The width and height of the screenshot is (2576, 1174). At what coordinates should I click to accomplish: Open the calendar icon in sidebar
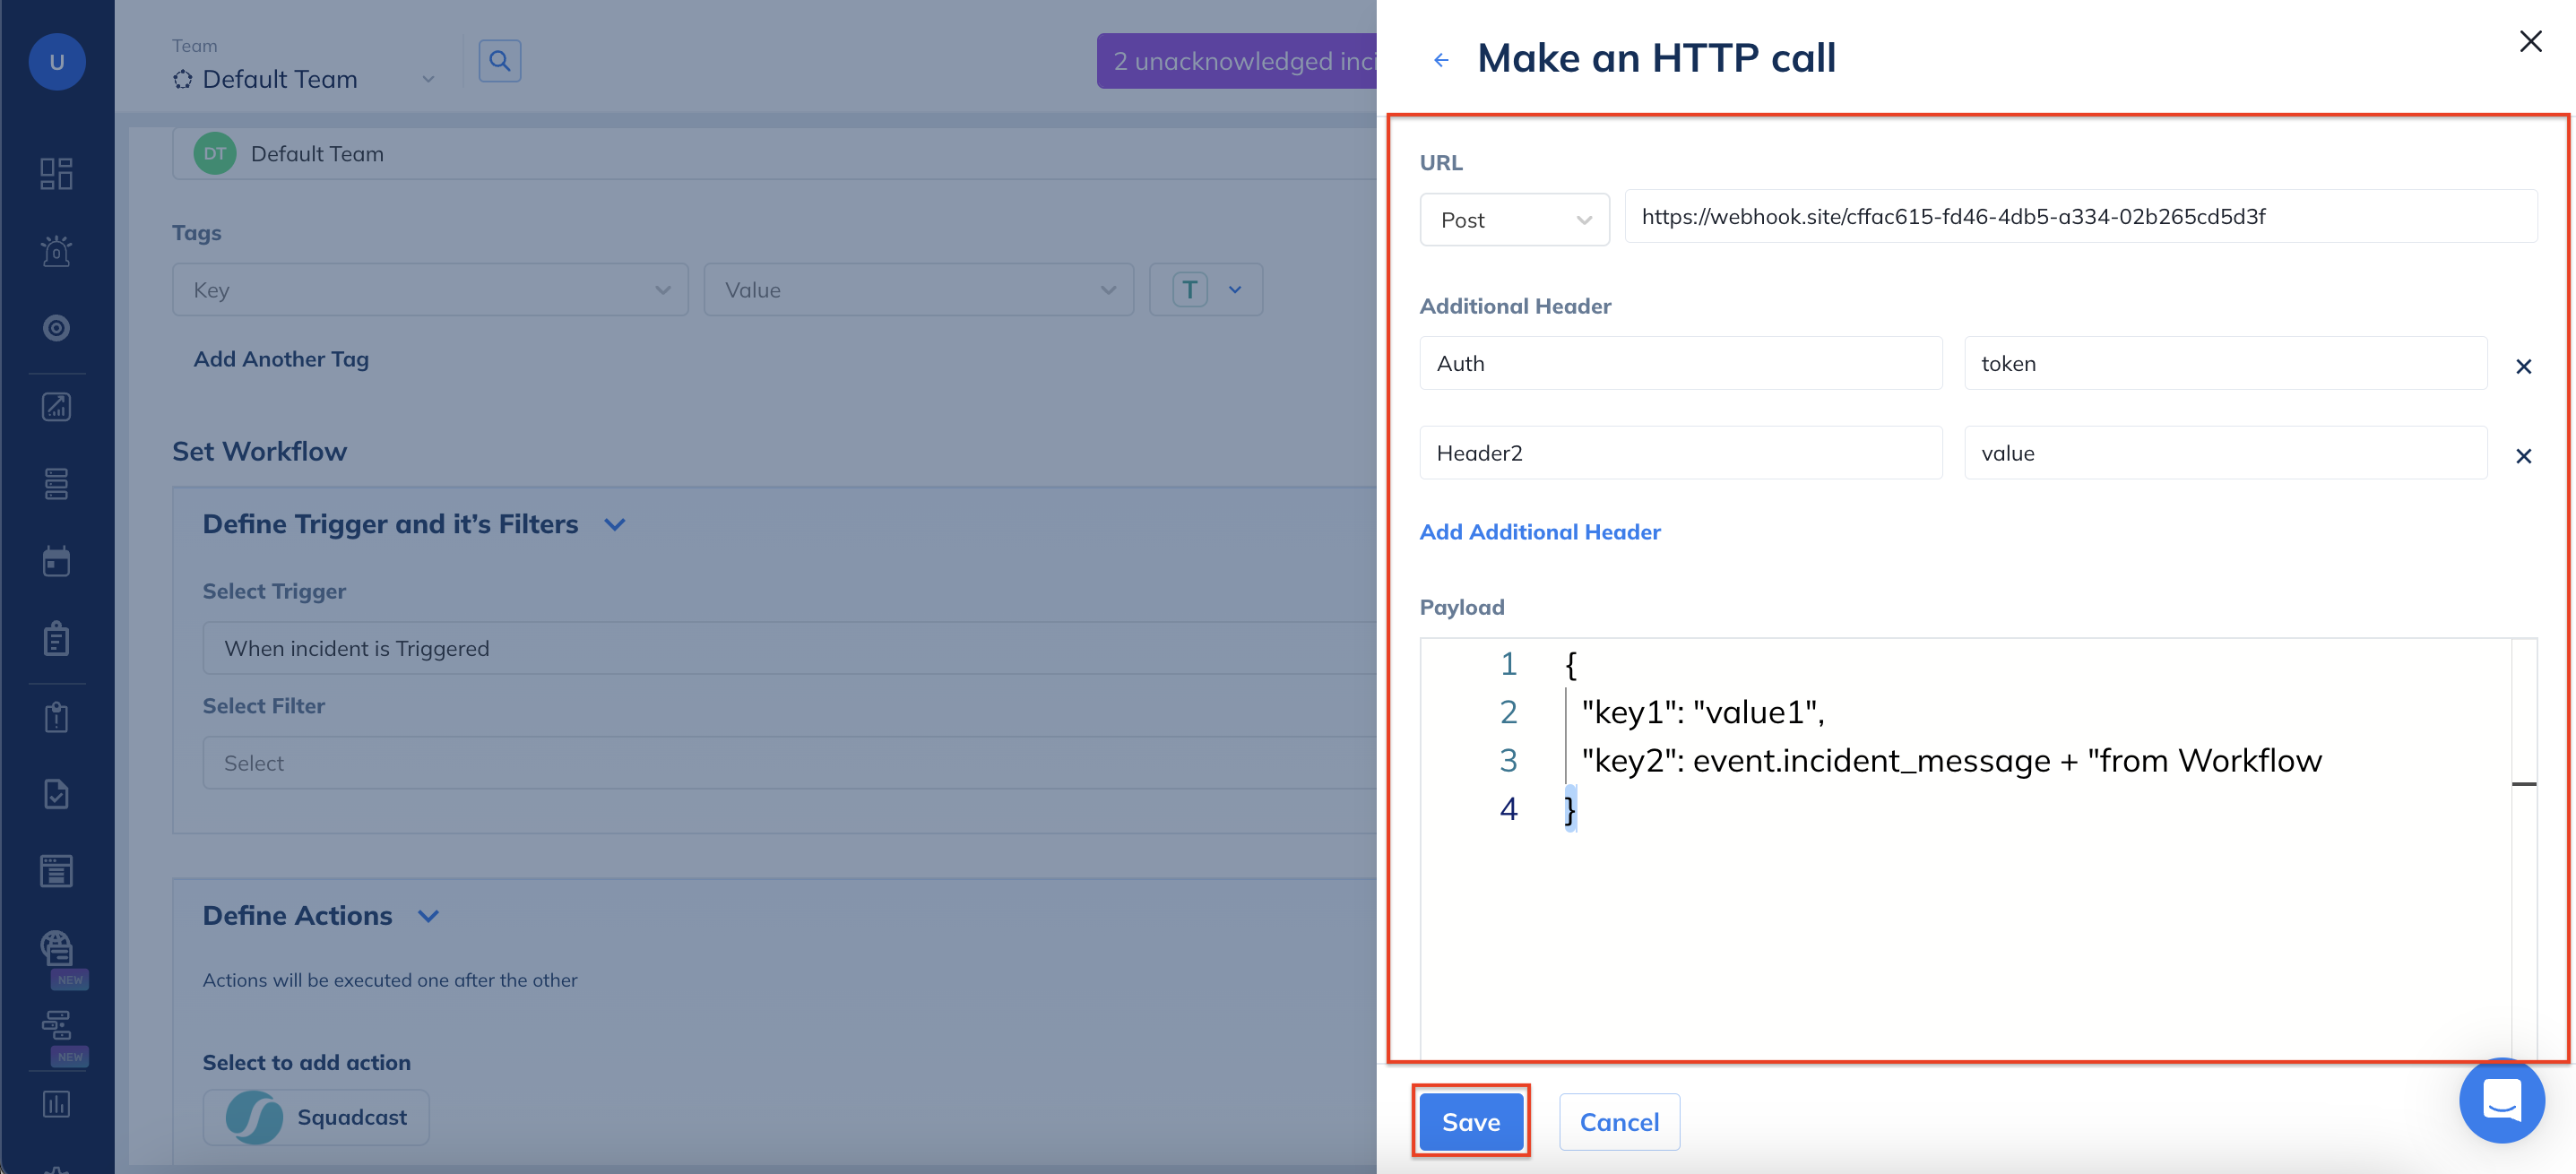point(56,562)
